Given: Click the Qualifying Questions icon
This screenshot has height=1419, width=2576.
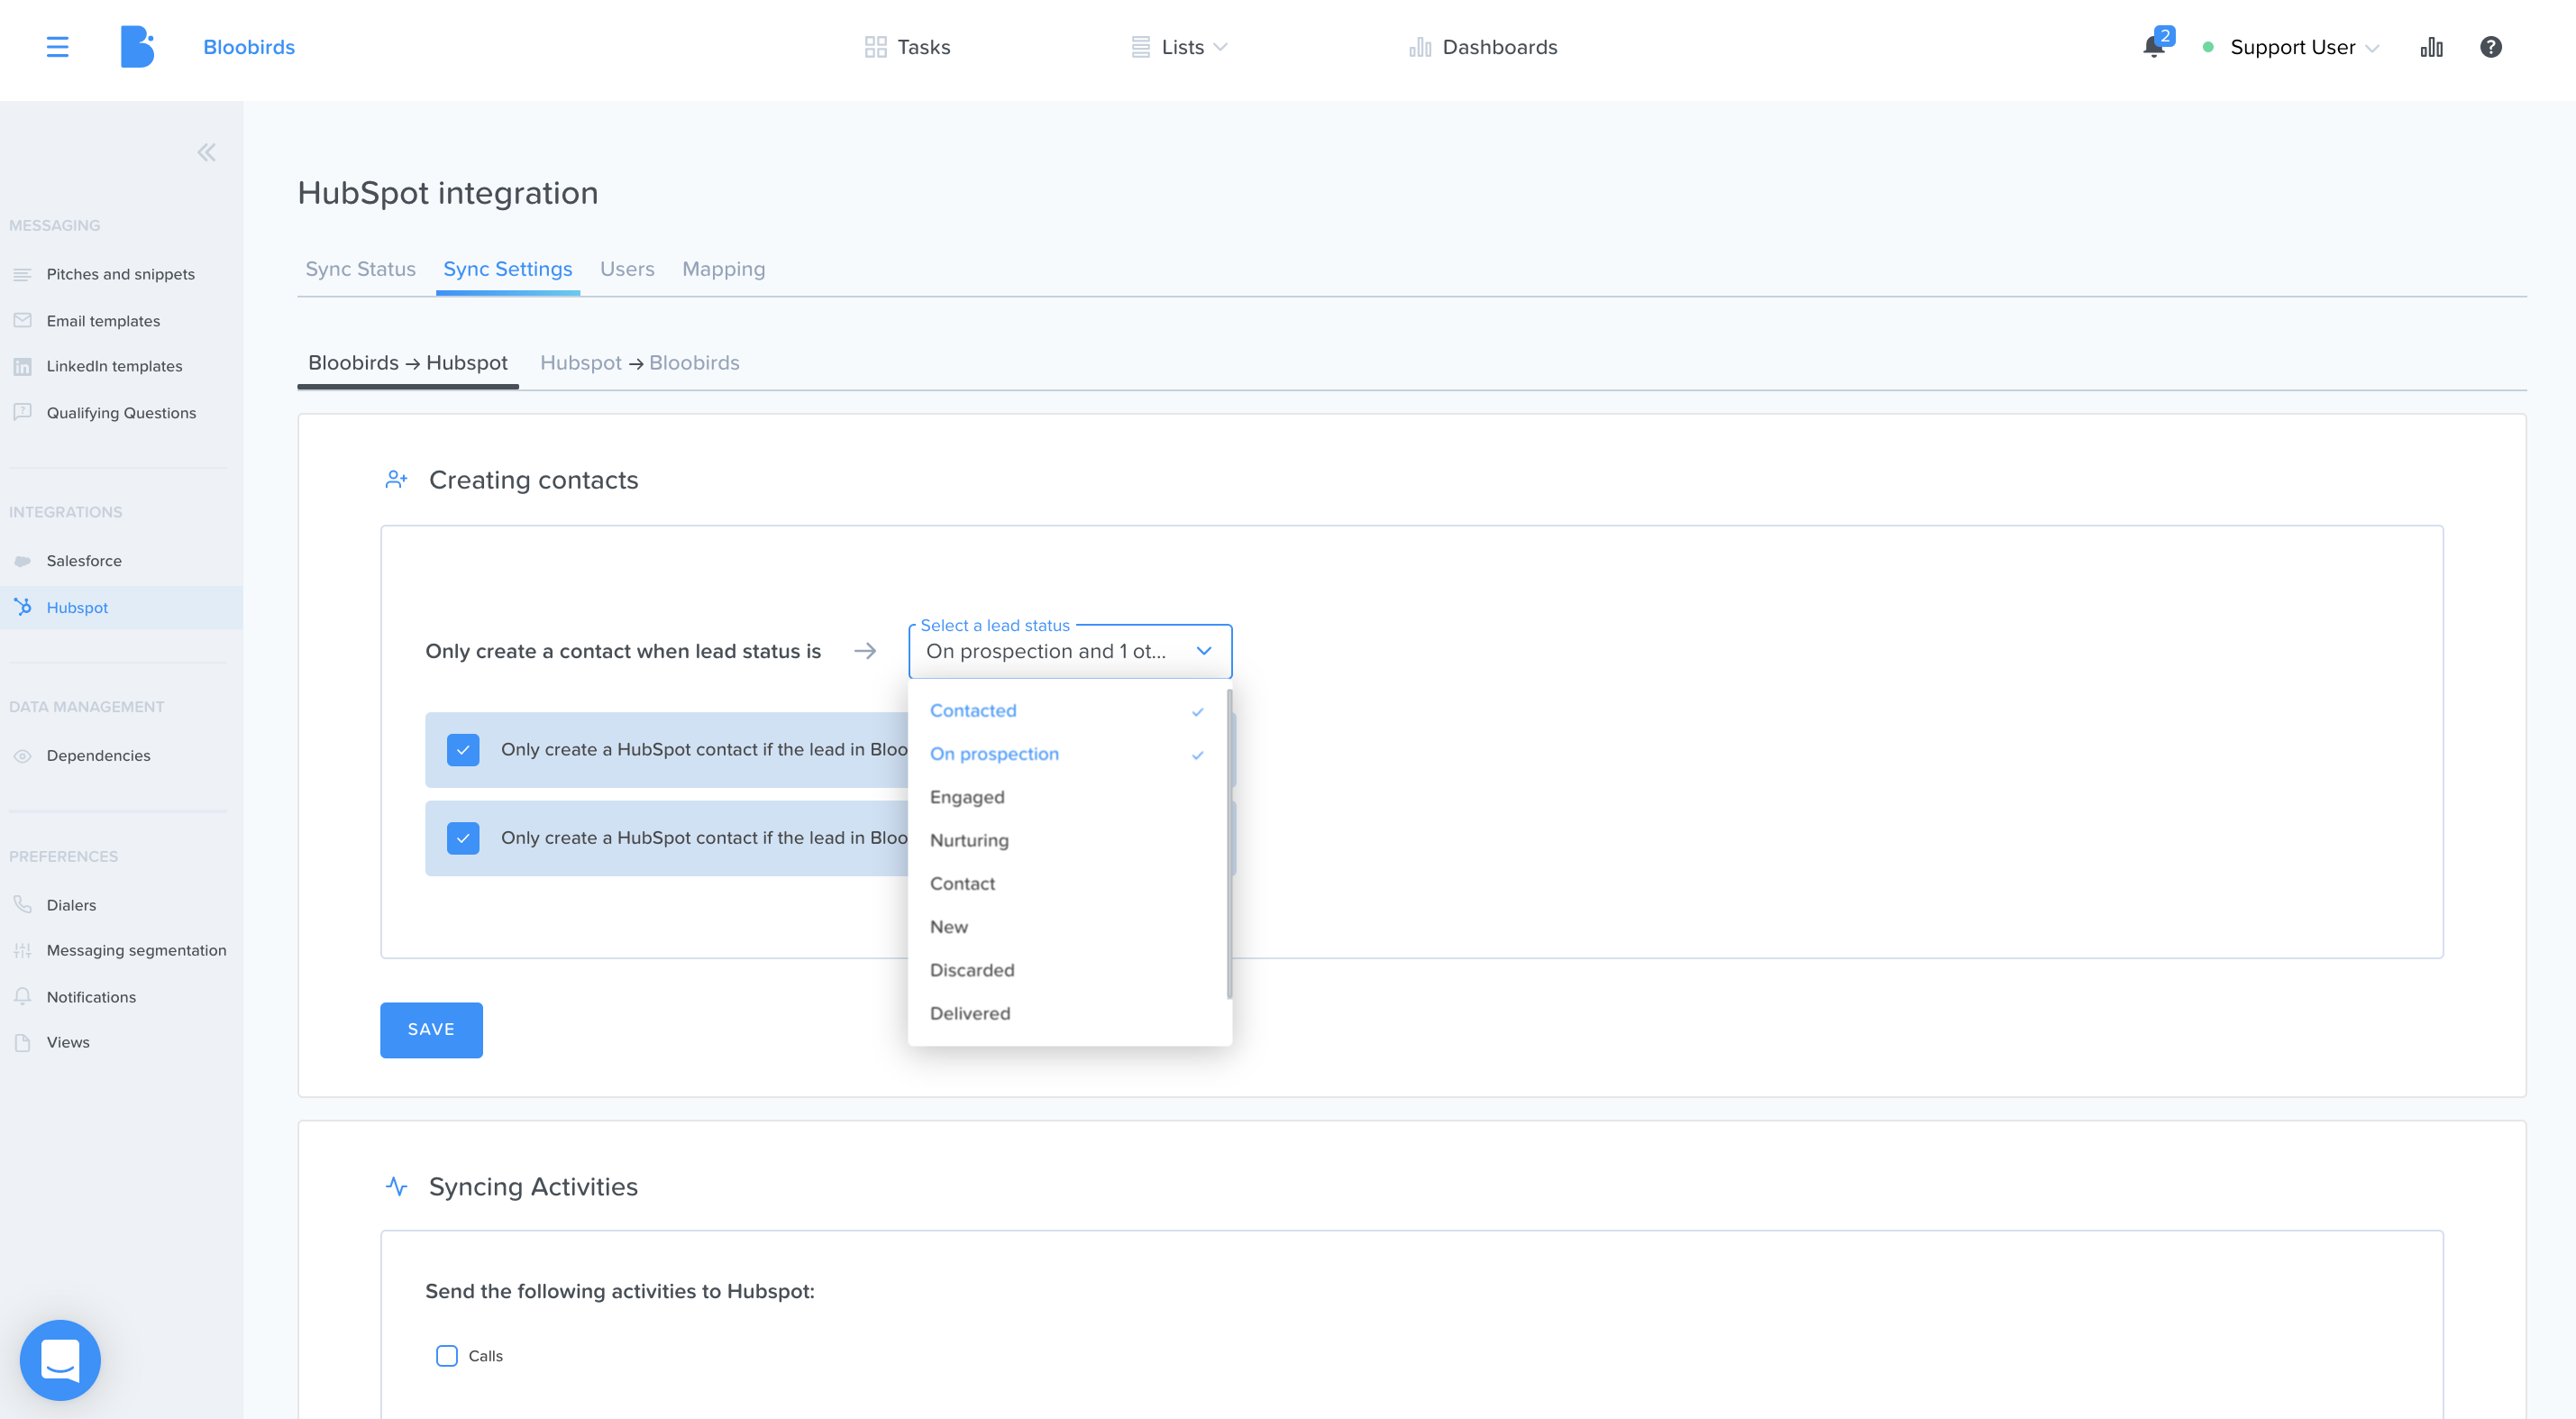Looking at the screenshot, I should 22,412.
